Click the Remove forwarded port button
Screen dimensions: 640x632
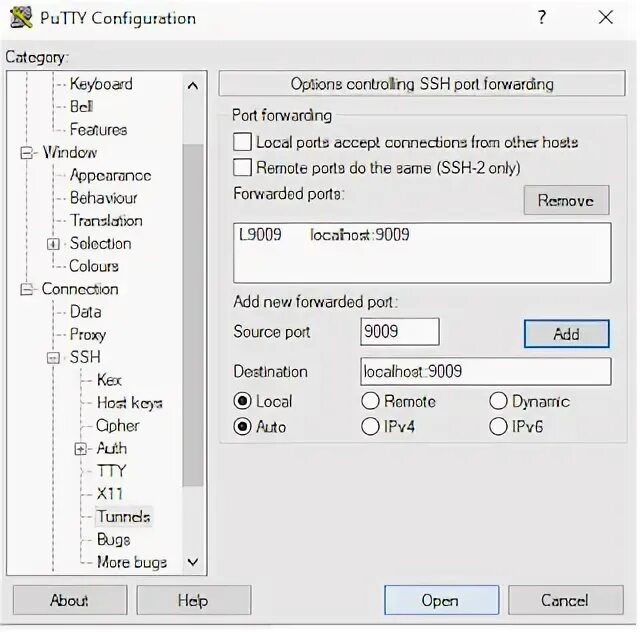point(566,200)
